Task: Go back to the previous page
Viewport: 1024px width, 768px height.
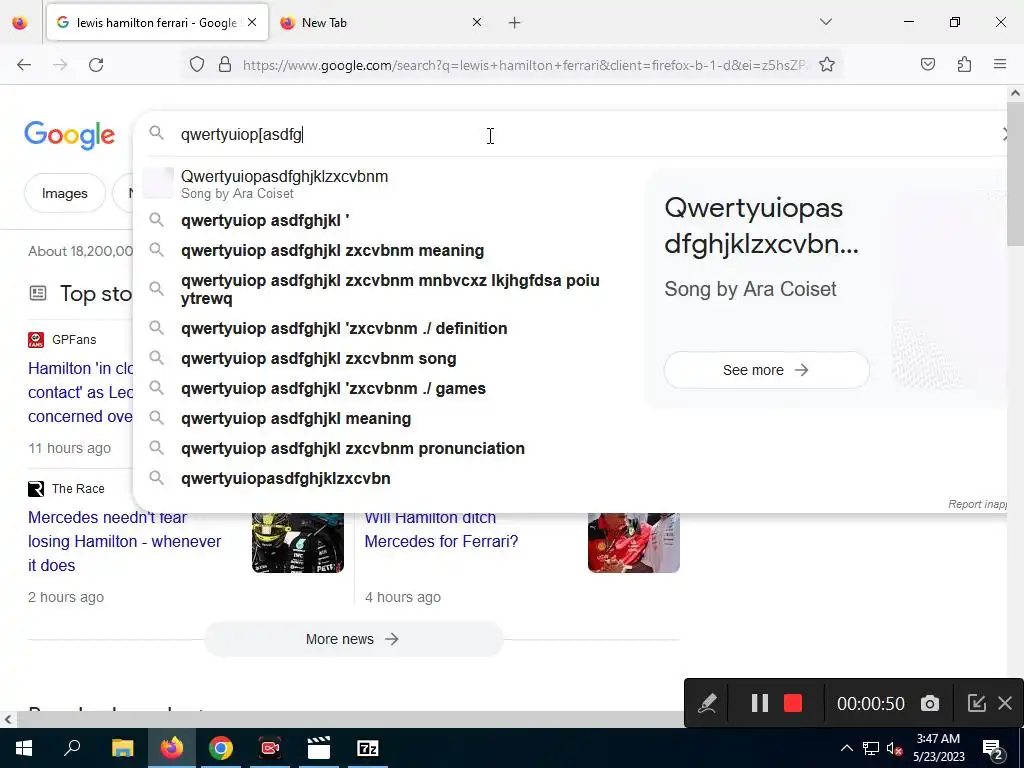Action: [x=24, y=65]
